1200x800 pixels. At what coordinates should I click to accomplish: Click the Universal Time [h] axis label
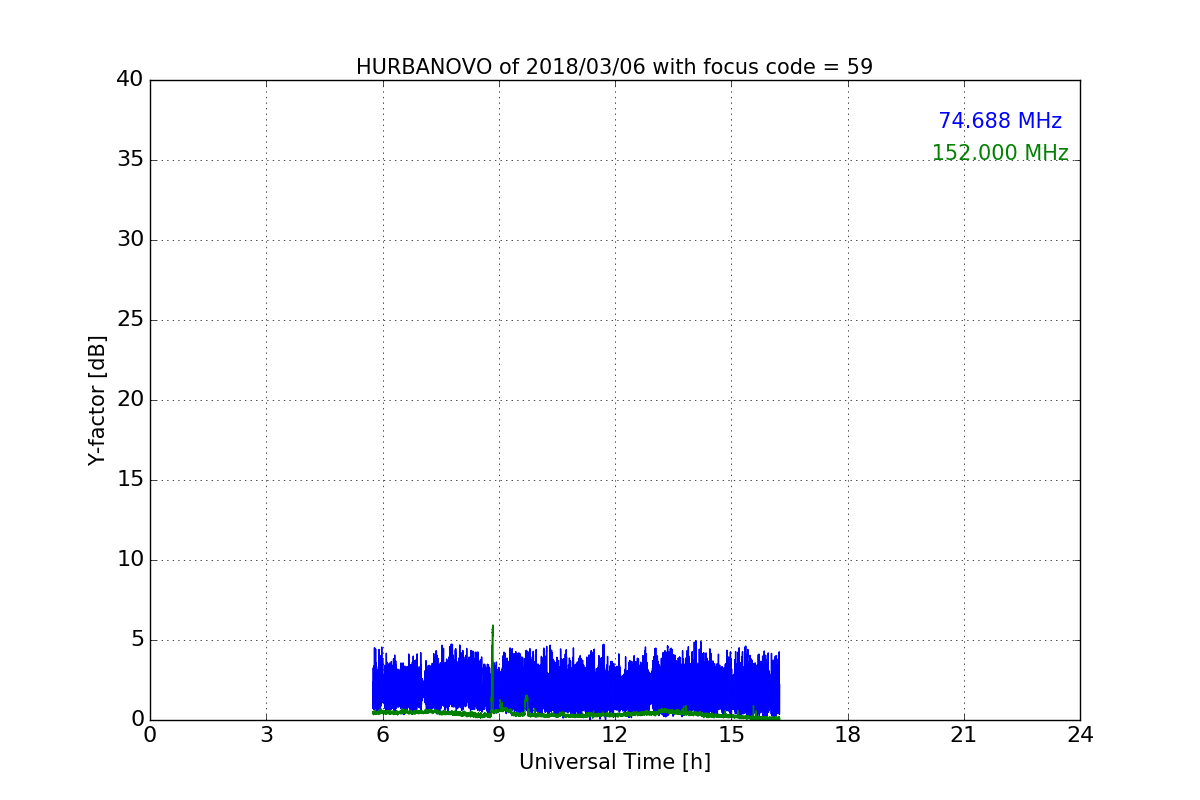coord(615,762)
